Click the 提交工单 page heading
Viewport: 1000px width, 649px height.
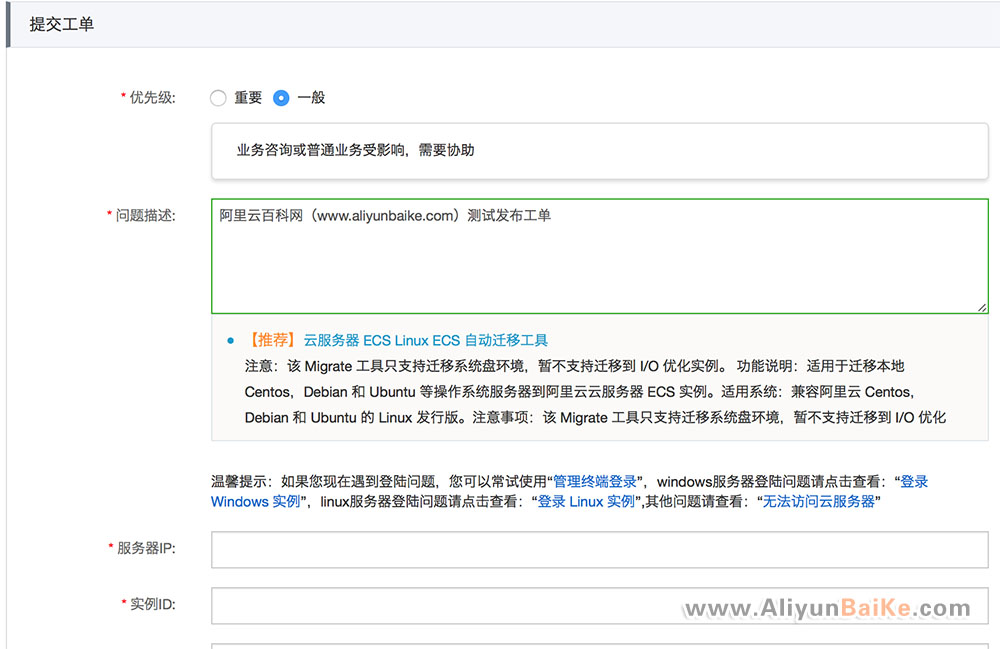tap(61, 24)
